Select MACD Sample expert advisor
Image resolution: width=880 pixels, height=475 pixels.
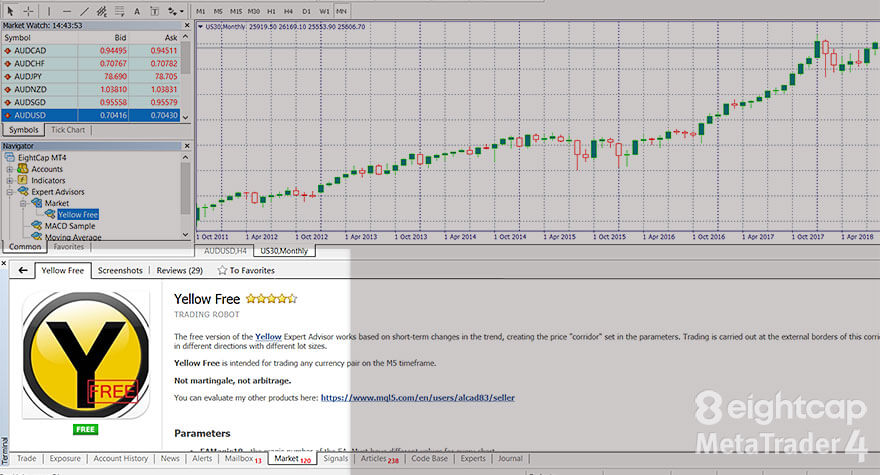point(70,226)
